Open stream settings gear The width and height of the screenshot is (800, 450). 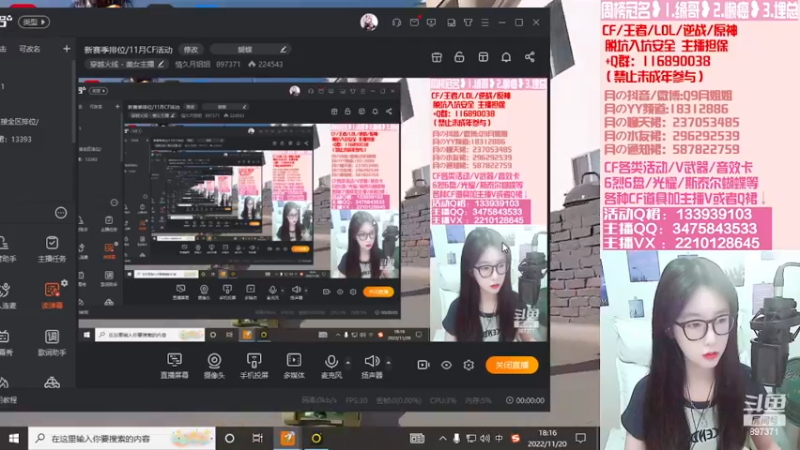click(x=469, y=365)
